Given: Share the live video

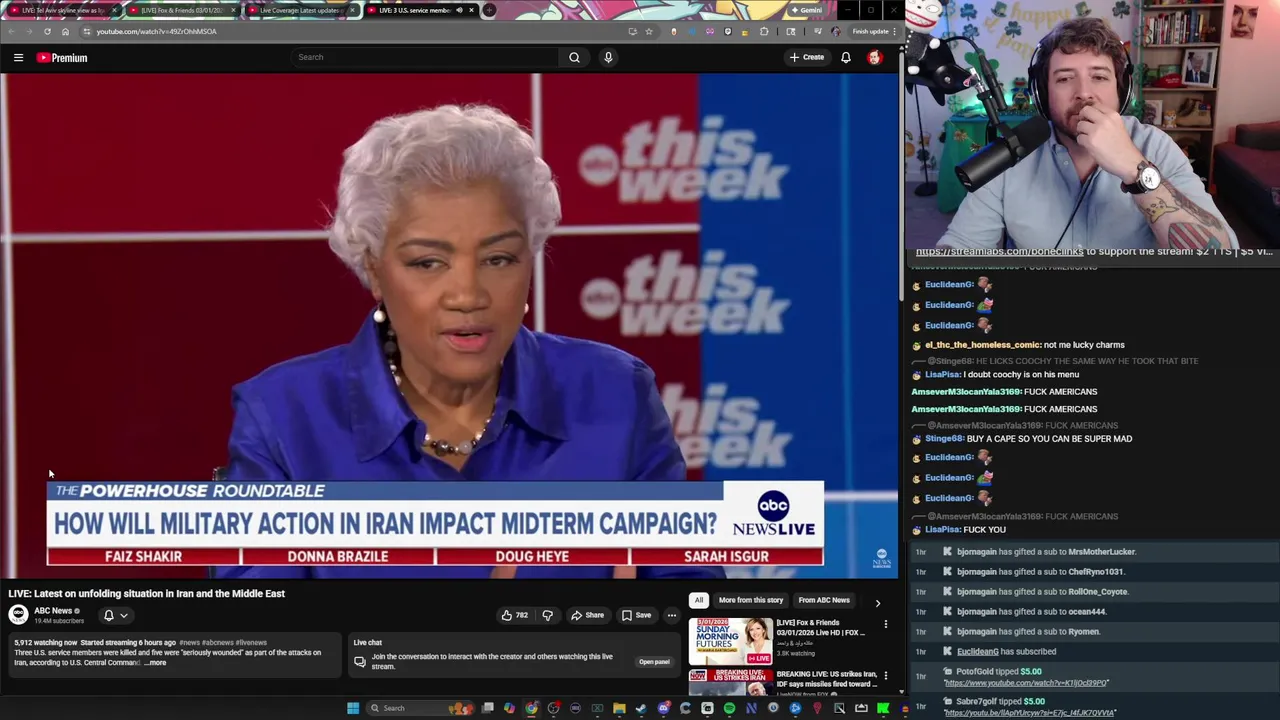Looking at the screenshot, I should coord(587,615).
